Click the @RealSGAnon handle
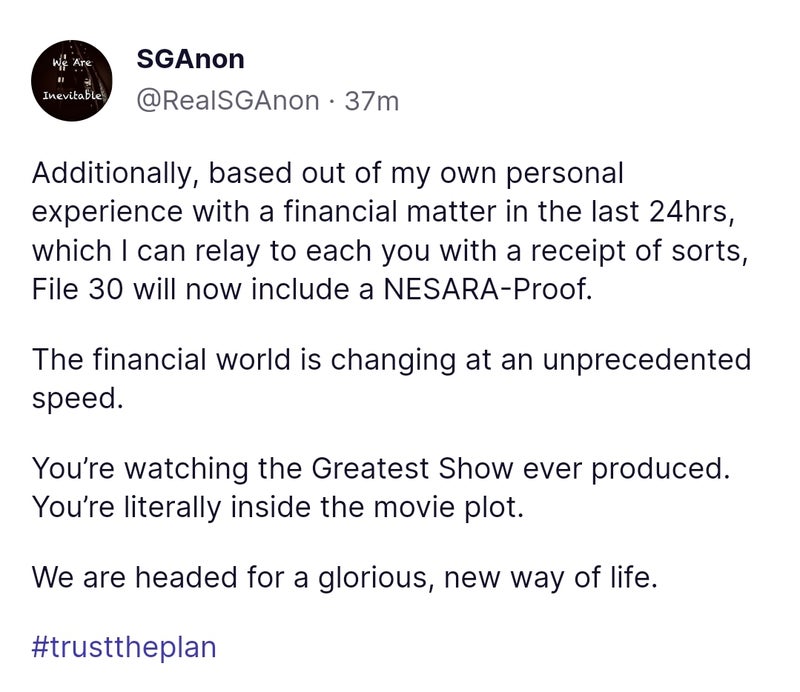The height and width of the screenshot is (692, 800). coord(228,101)
